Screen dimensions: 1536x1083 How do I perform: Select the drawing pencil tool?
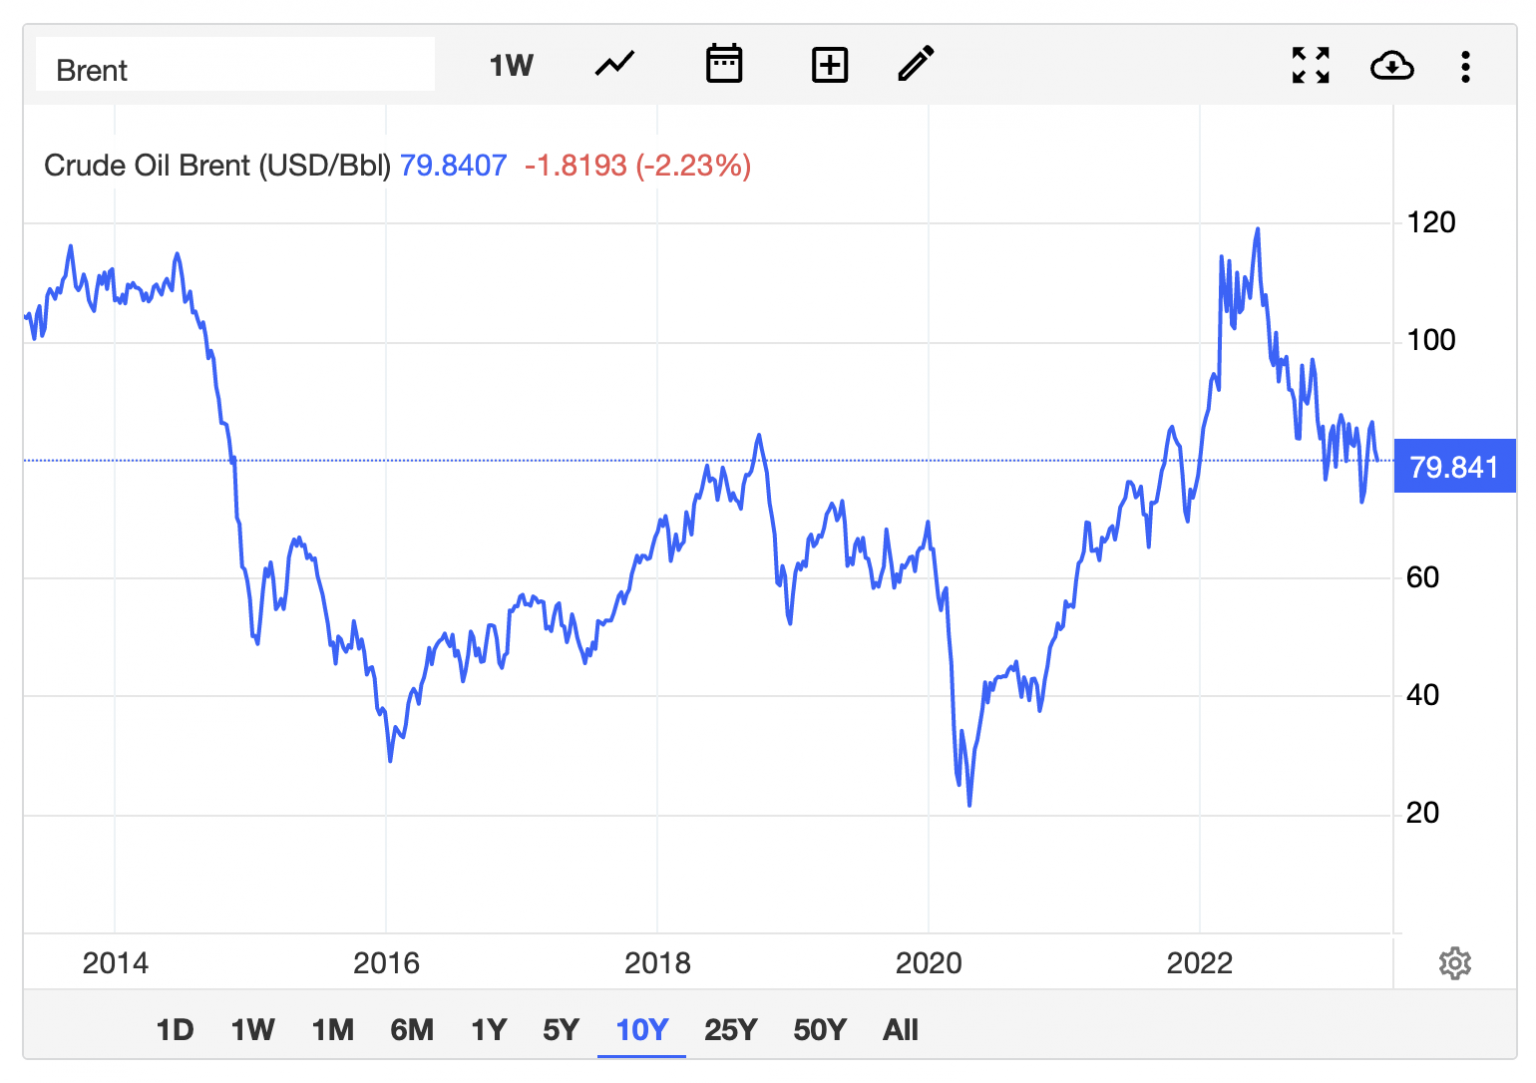coord(915,64)
